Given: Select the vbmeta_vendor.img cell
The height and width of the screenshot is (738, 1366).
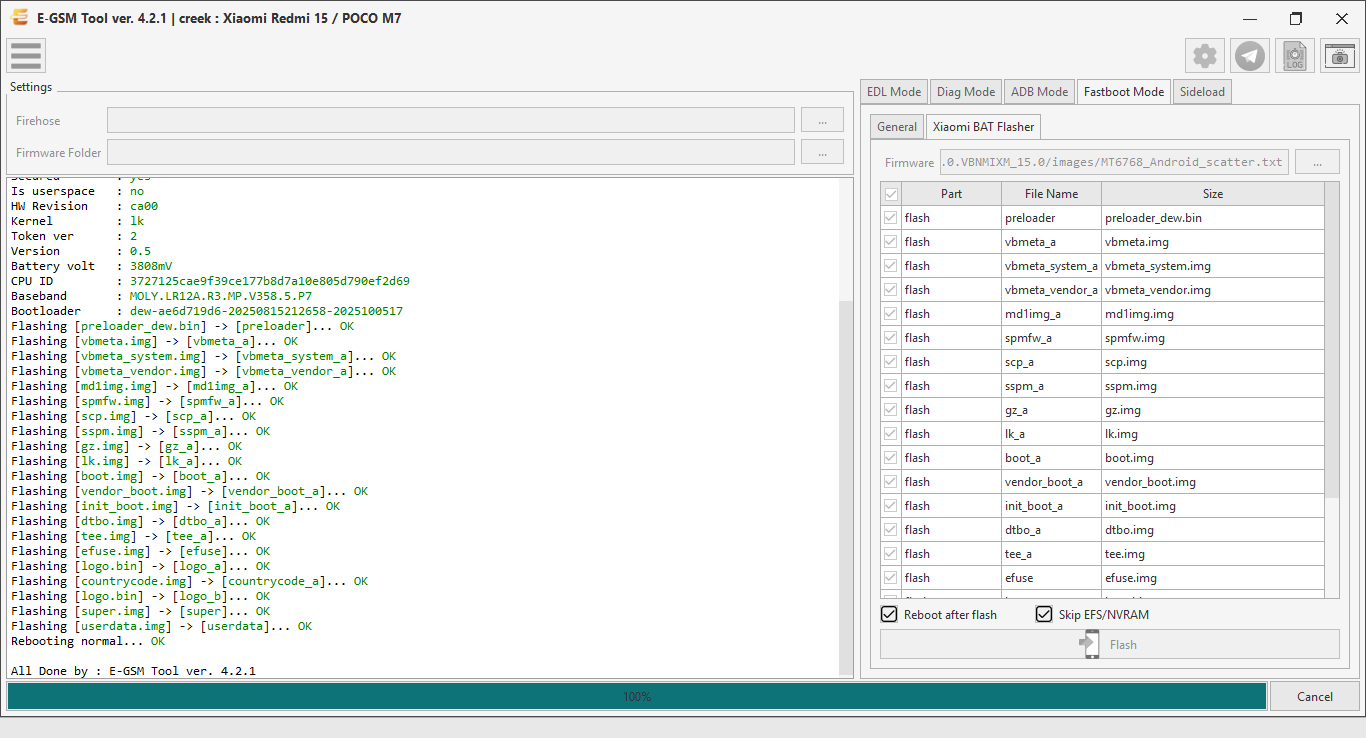Looking at the screenshot, I should coord(1213,290).
